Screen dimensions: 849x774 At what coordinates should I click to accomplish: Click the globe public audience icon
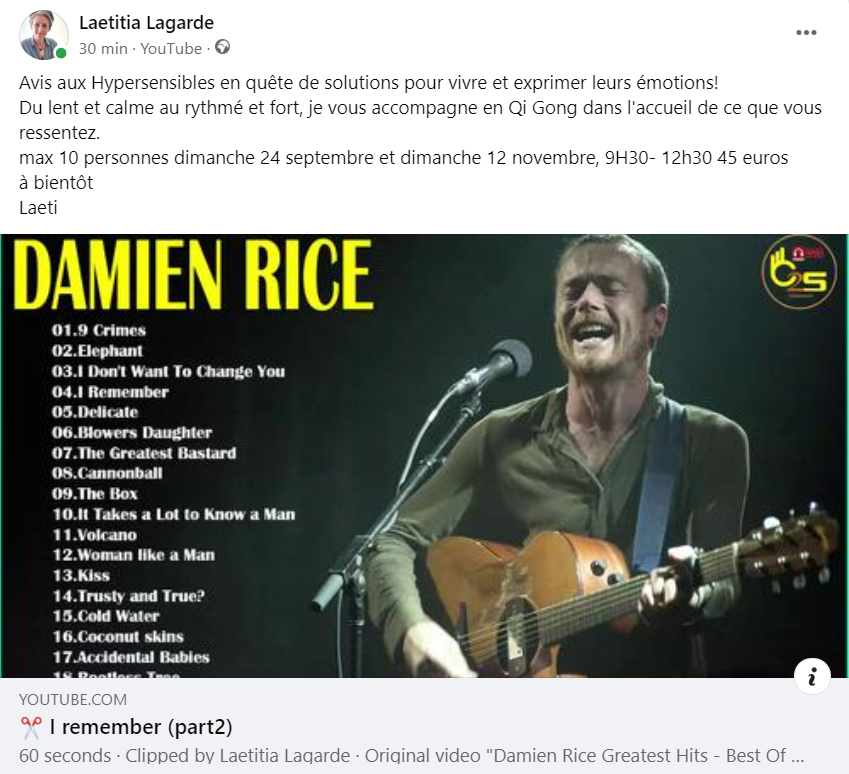223,47
